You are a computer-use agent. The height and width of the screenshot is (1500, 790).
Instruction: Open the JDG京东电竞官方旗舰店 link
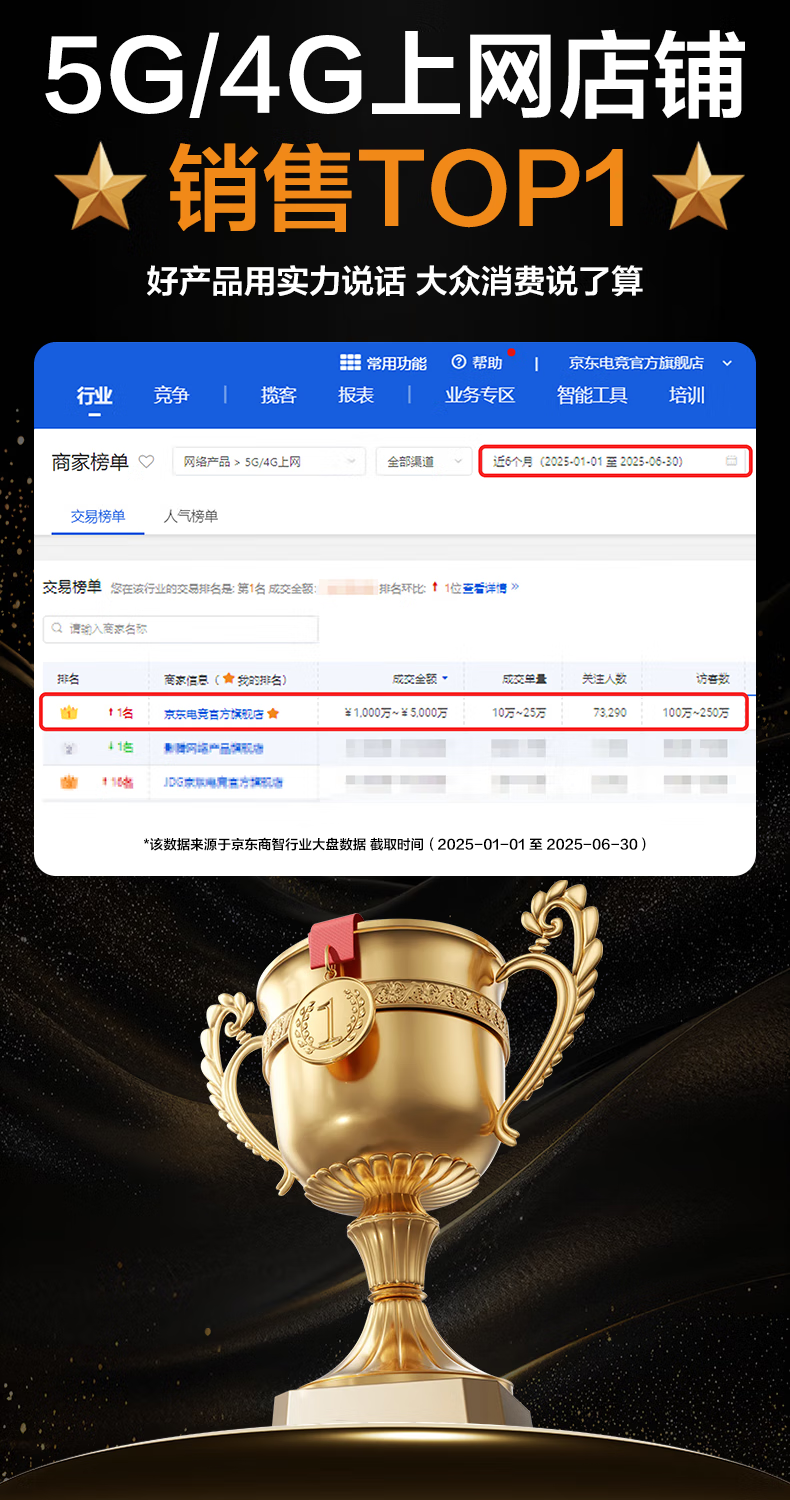[223, 782]
